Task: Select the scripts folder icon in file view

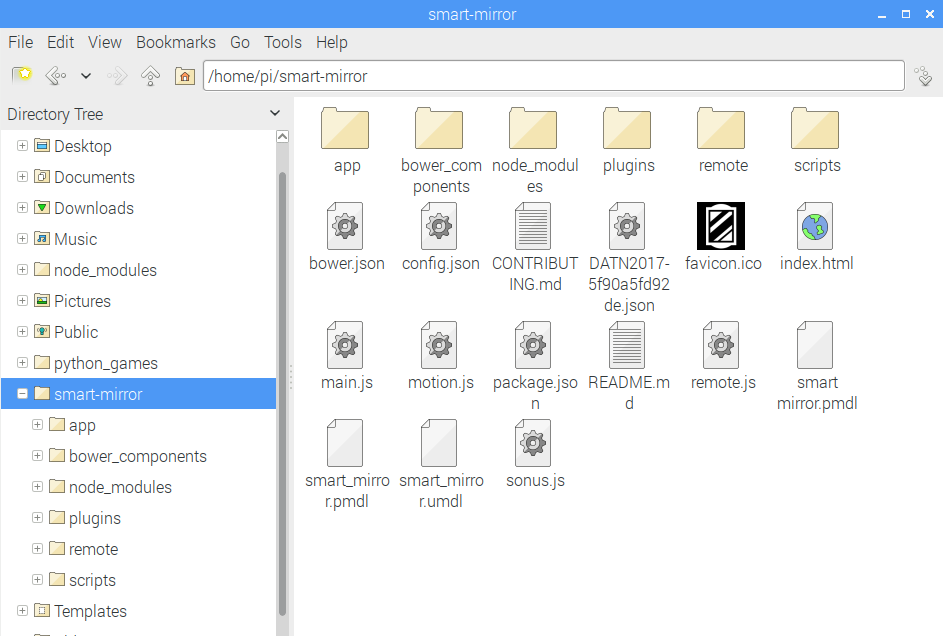Action: click(x=815, y=128)
